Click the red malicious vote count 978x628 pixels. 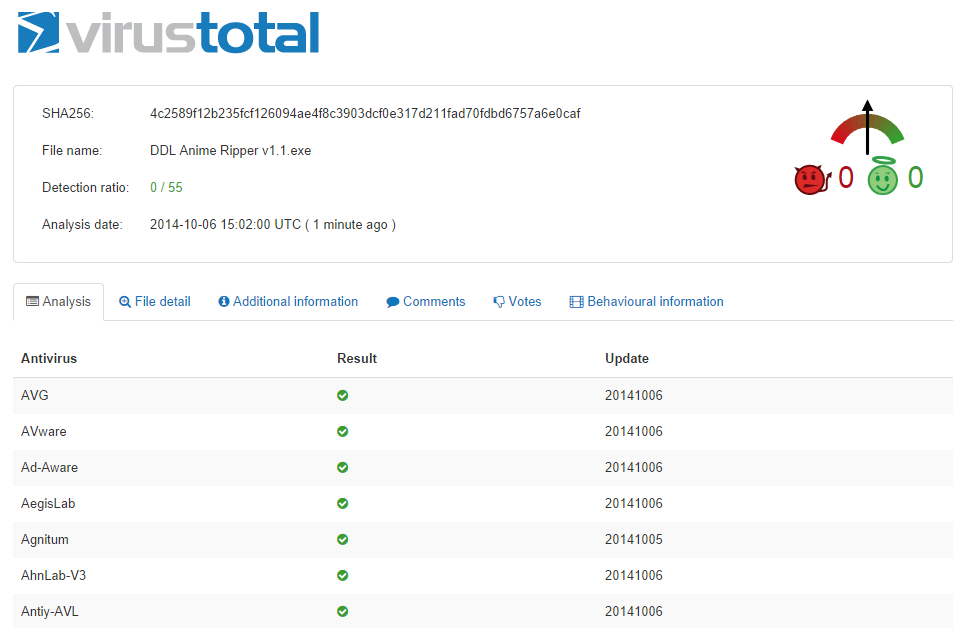click(846, 178)
